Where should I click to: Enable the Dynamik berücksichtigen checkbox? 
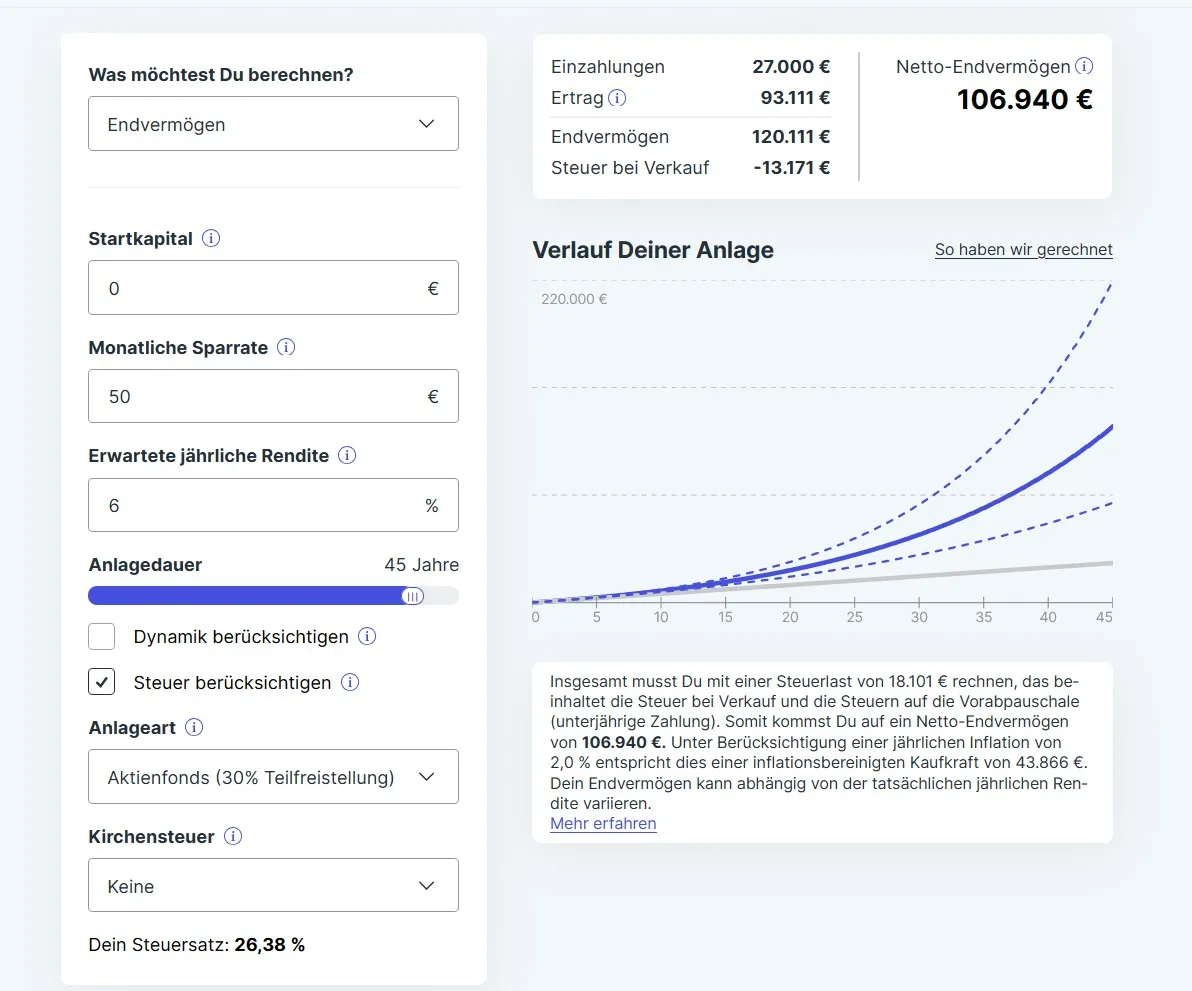pyautogui.click(x=102, y=637)
